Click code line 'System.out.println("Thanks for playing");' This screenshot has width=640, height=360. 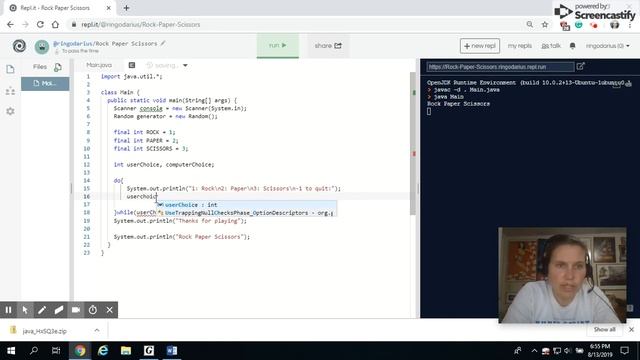(x=180, y=221)
